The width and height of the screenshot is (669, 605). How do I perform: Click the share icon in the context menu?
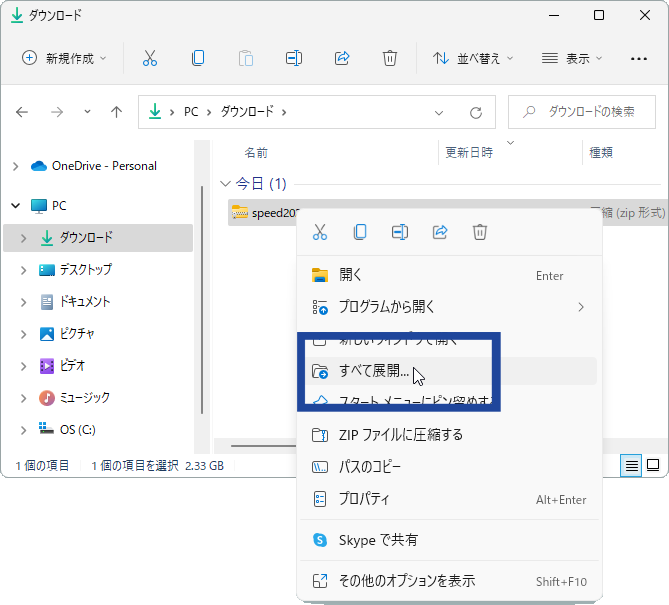pyautogui.click(x=440, y=233)
